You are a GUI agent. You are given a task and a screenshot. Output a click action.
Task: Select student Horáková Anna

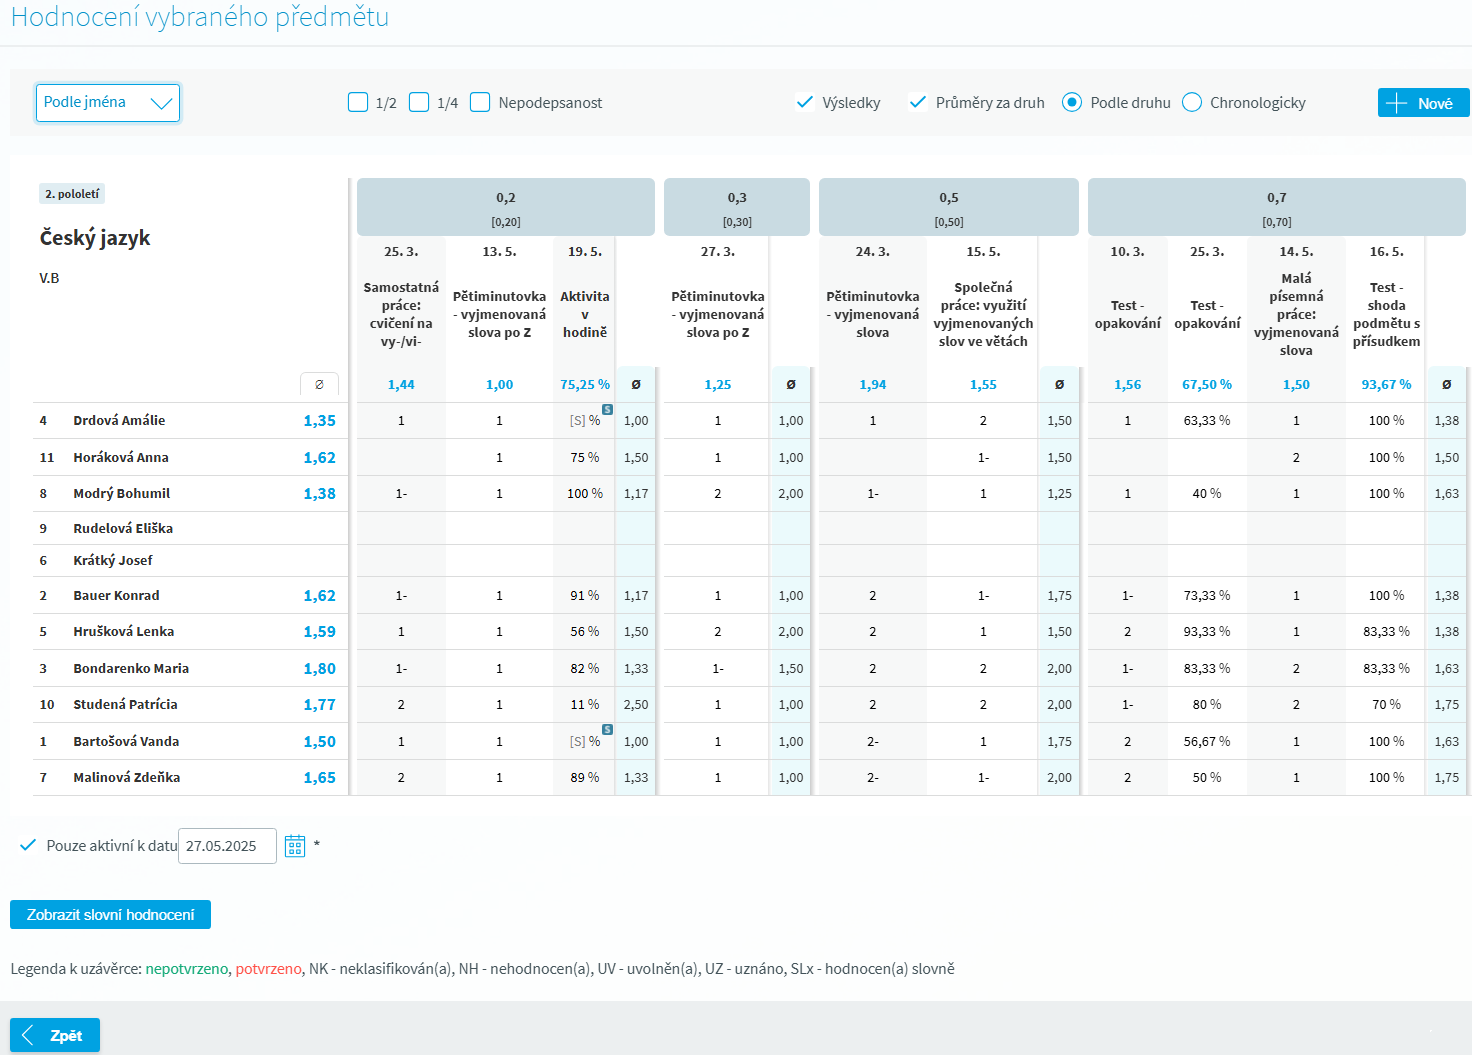pyautogui.click(x=121, y=457)
